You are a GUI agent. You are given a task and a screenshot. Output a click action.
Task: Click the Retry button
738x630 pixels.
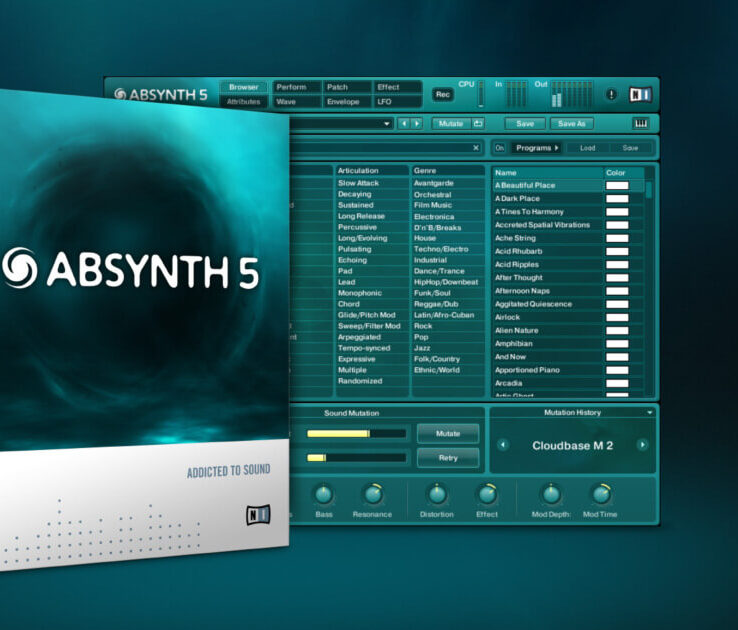(x=448, y=458)
